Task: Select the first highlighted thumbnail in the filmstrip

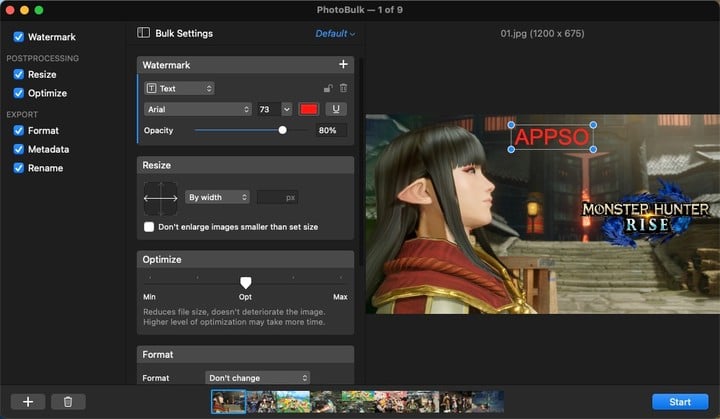Action: (x=228, y=401)
